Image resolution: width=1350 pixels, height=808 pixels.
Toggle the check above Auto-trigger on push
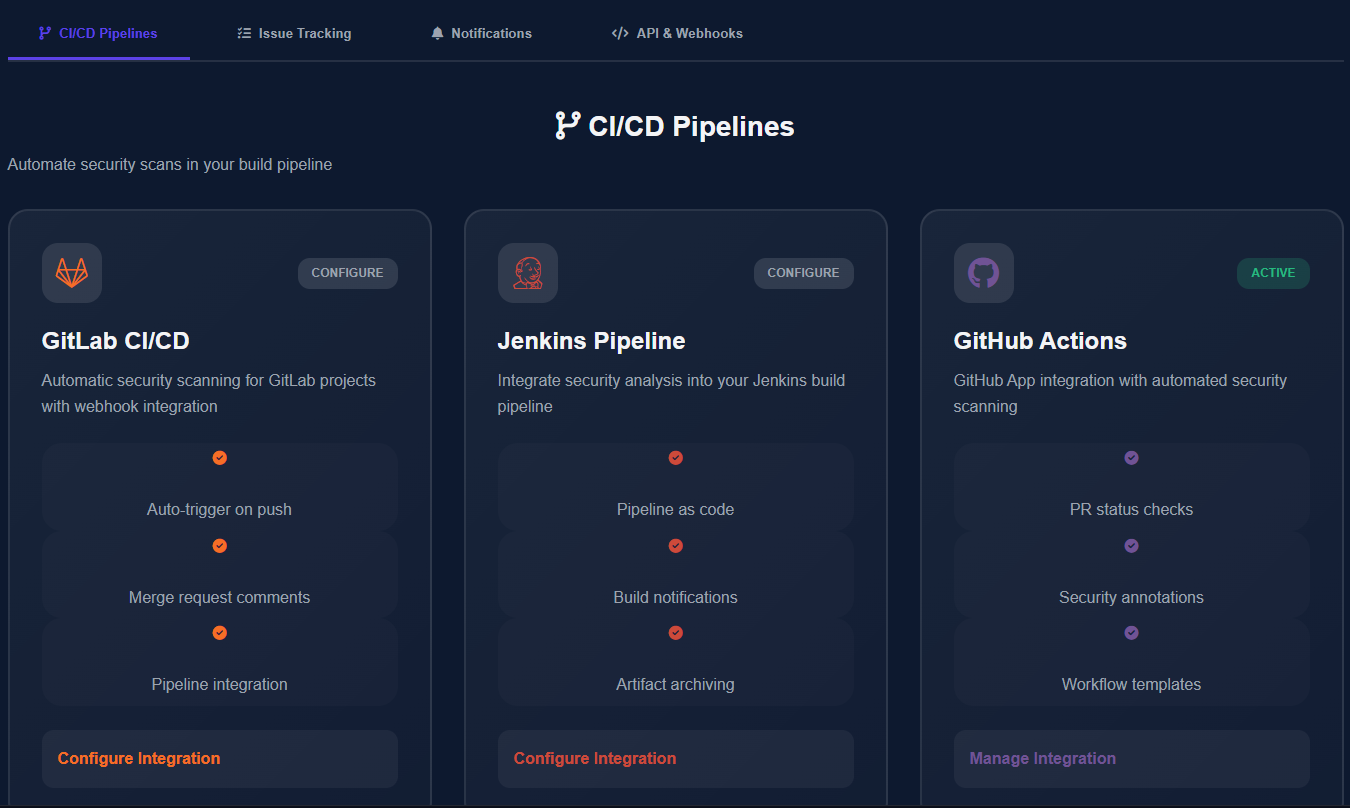(x=219, y=458)
